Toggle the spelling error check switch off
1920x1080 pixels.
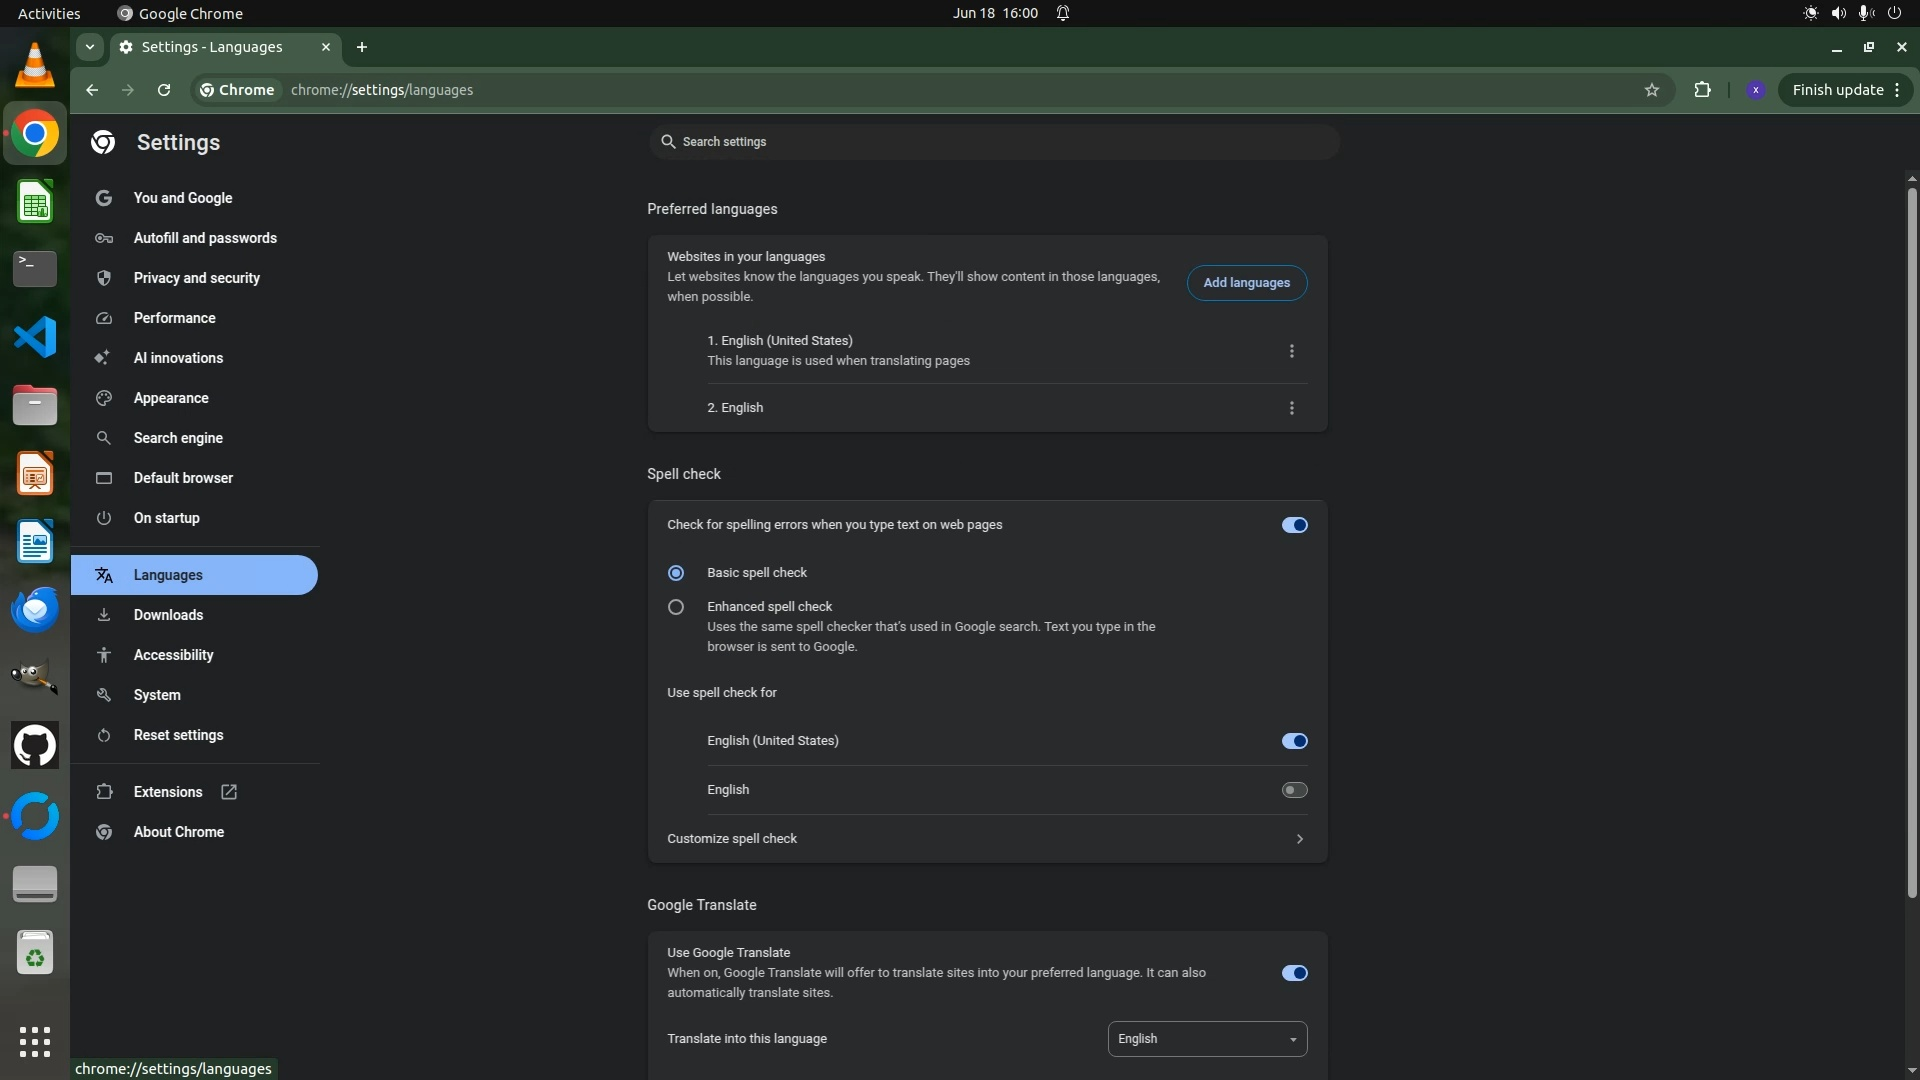click(x=1294, y=525)
